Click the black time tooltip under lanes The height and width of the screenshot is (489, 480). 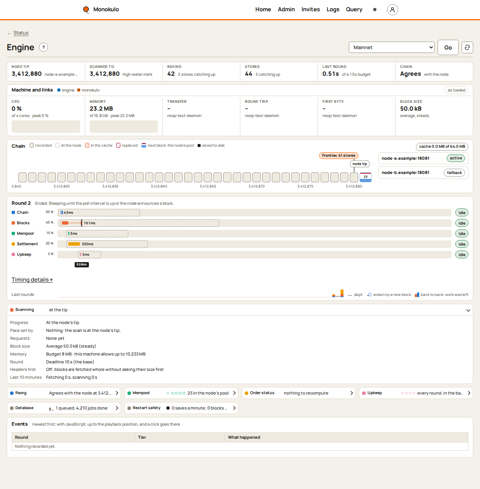(82, 264)
